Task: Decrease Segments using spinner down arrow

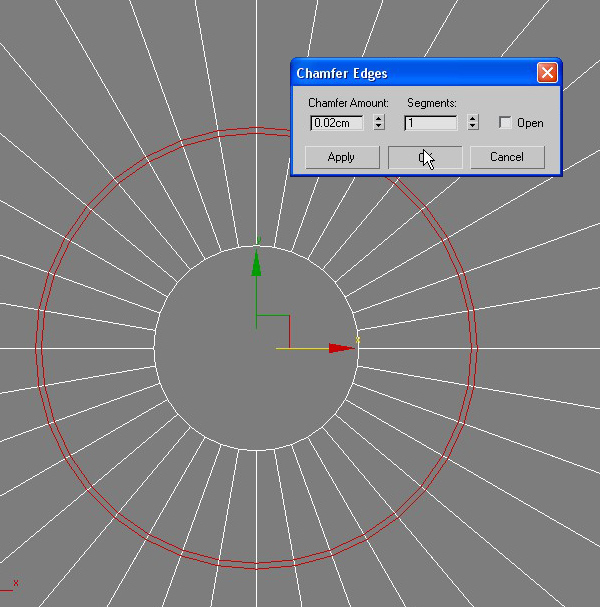Action: tap(472, 127)
